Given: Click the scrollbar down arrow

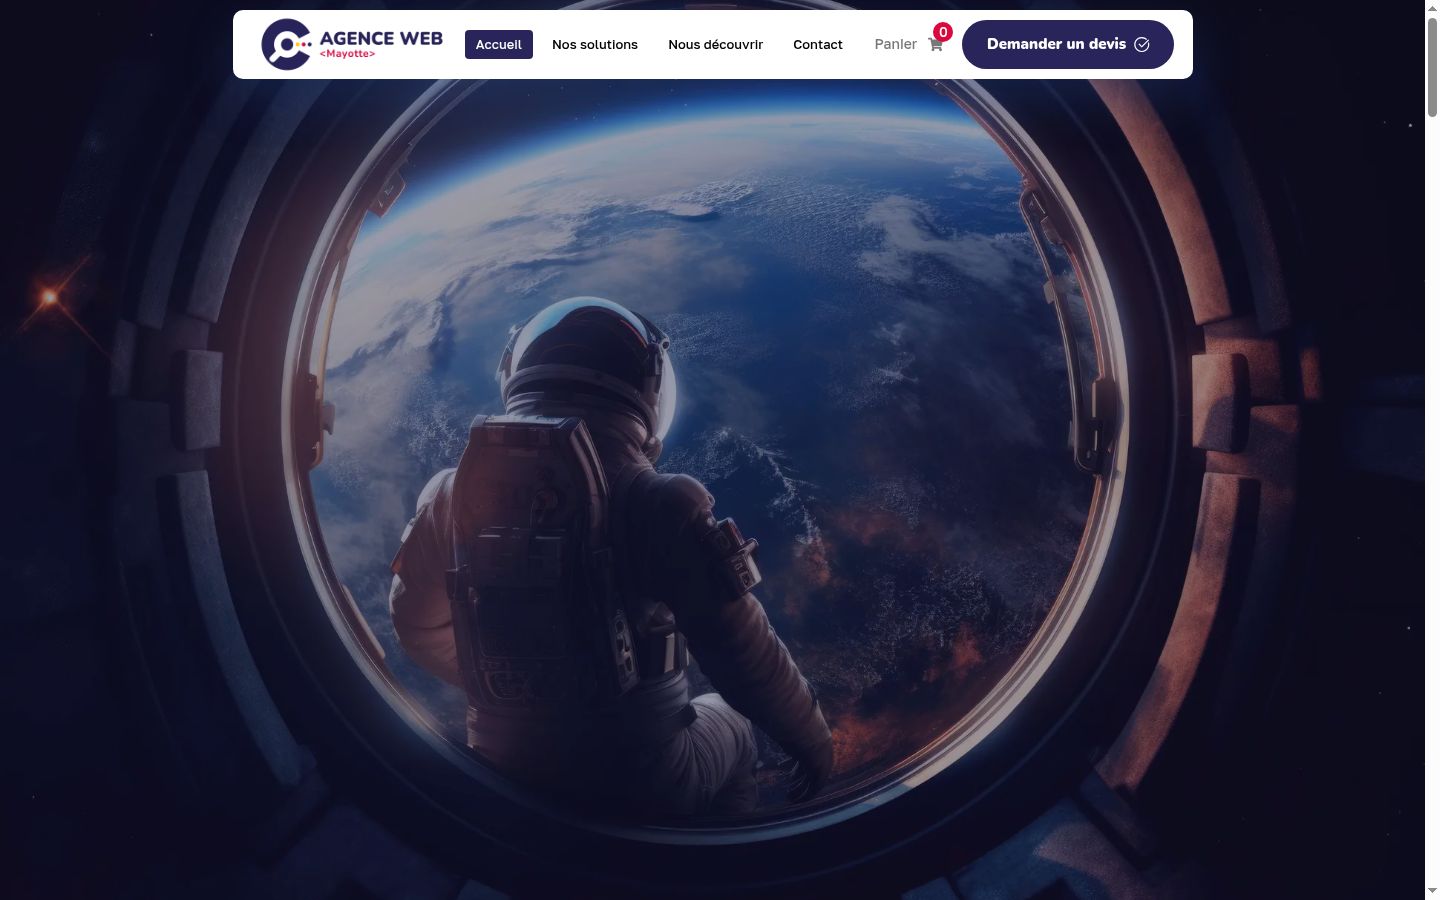Looking at the screenshot, I should (1432, 891).
